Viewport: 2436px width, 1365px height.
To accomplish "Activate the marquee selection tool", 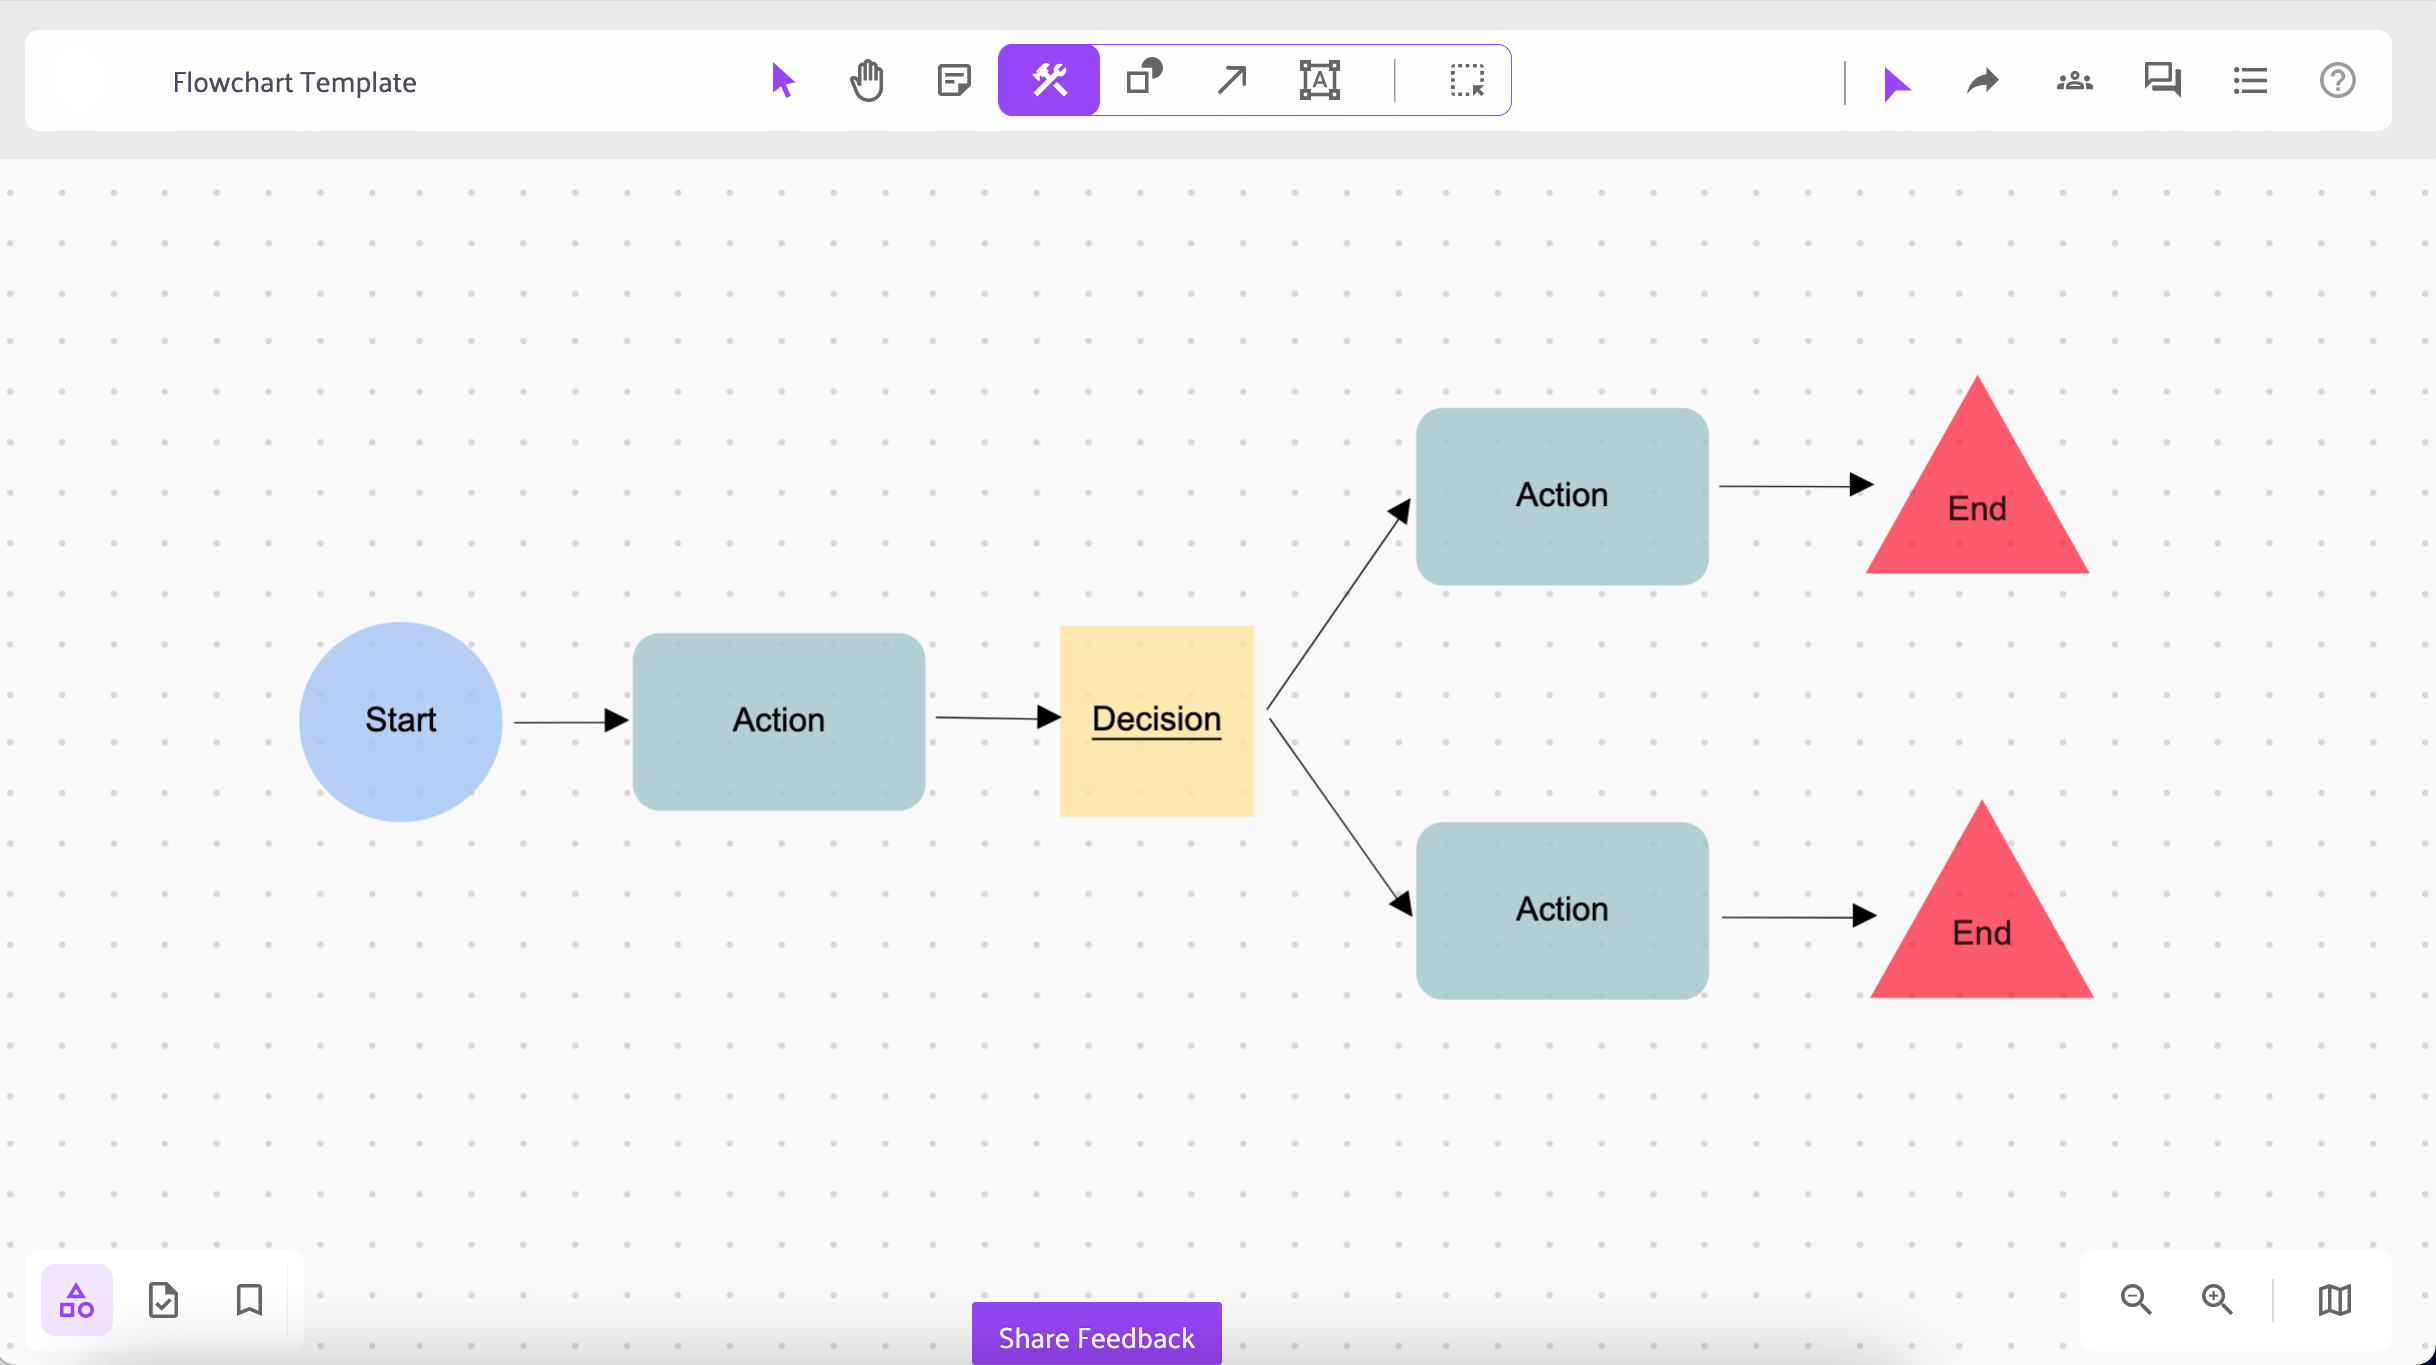I will click(1466, 80).
